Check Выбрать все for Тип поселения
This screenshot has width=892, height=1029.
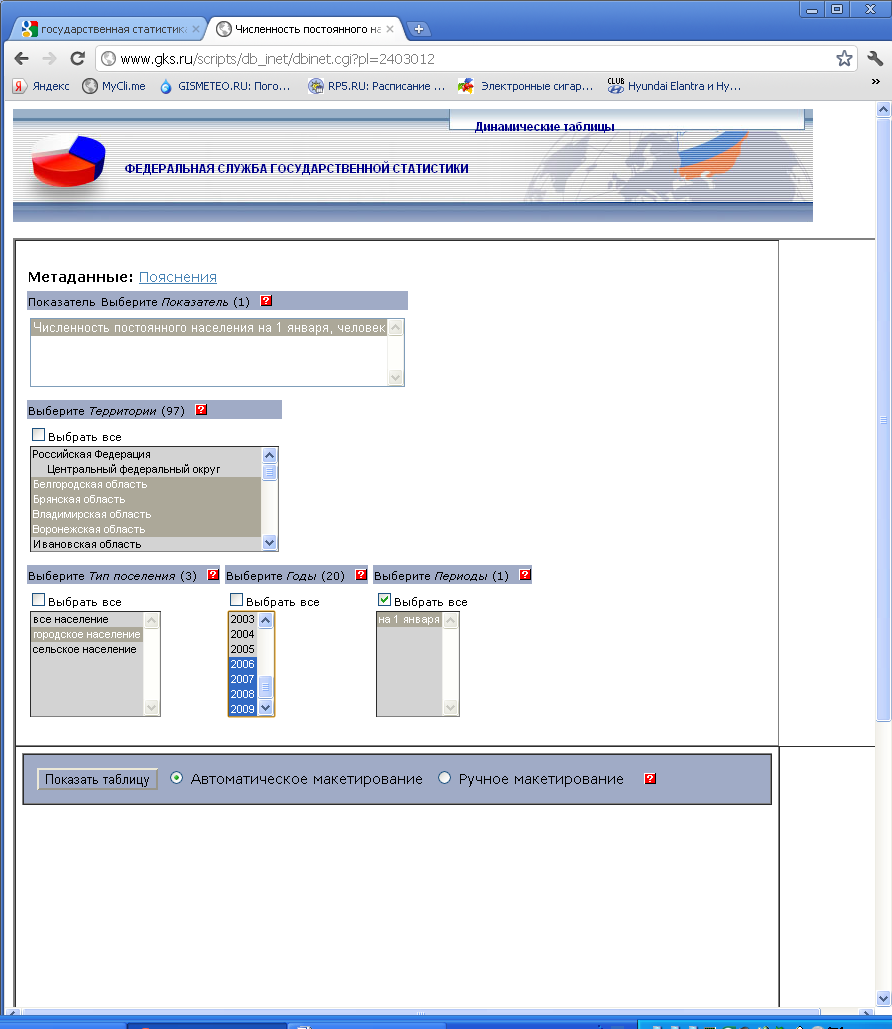tap(39, 599)
